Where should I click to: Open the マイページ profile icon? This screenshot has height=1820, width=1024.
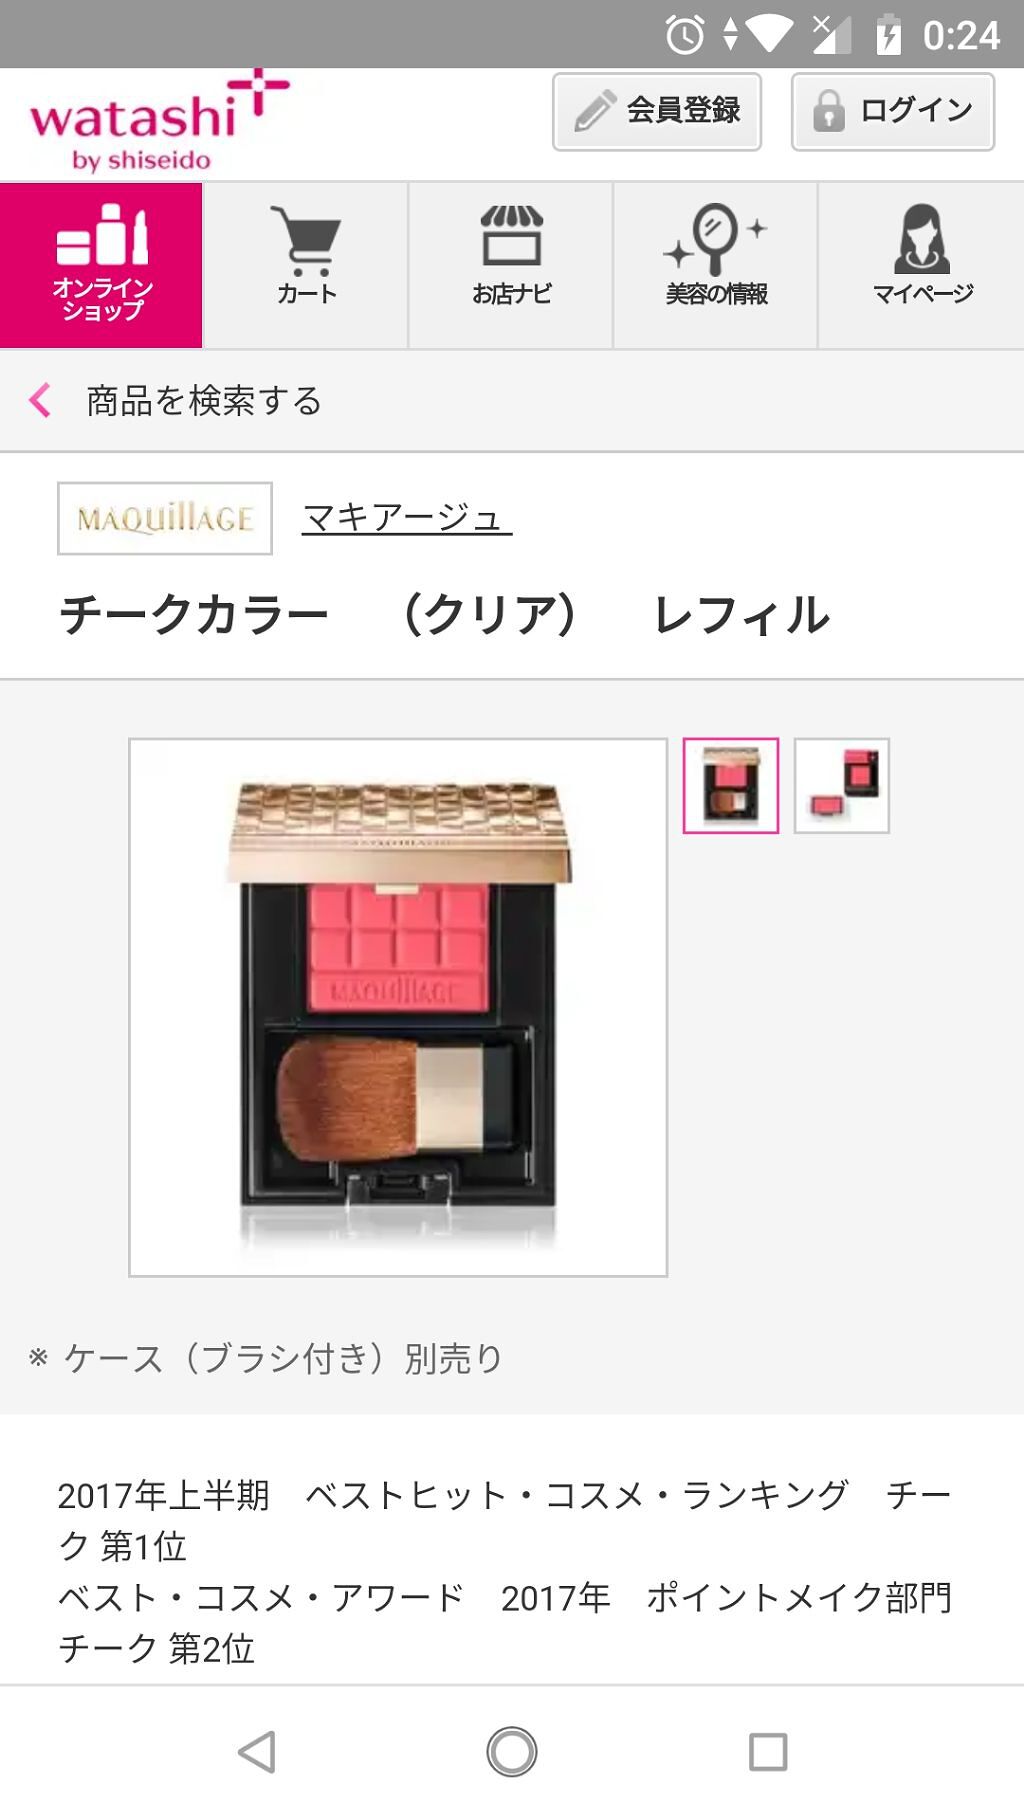click(921, 238)
